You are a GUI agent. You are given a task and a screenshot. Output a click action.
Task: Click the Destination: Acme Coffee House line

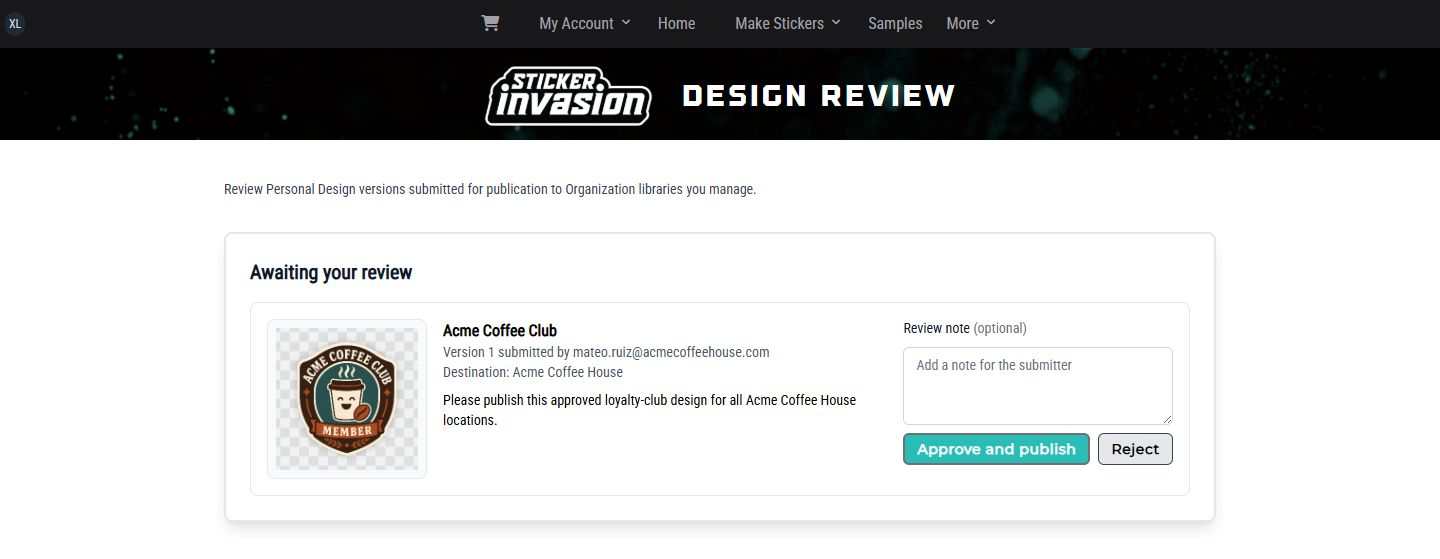pos(533,372)
